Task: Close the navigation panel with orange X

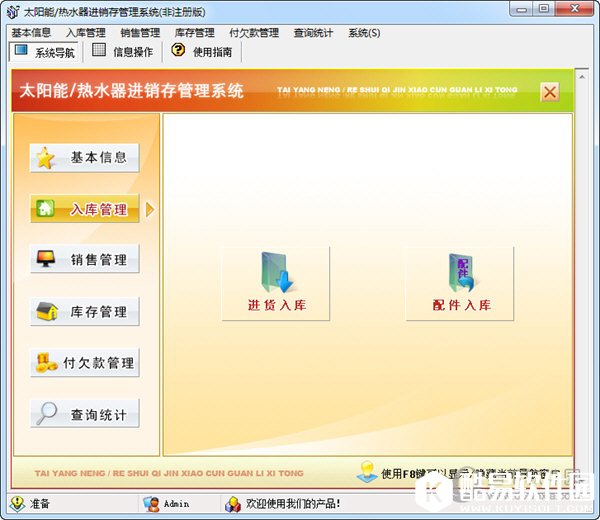Action: click(x=550, y=92)
